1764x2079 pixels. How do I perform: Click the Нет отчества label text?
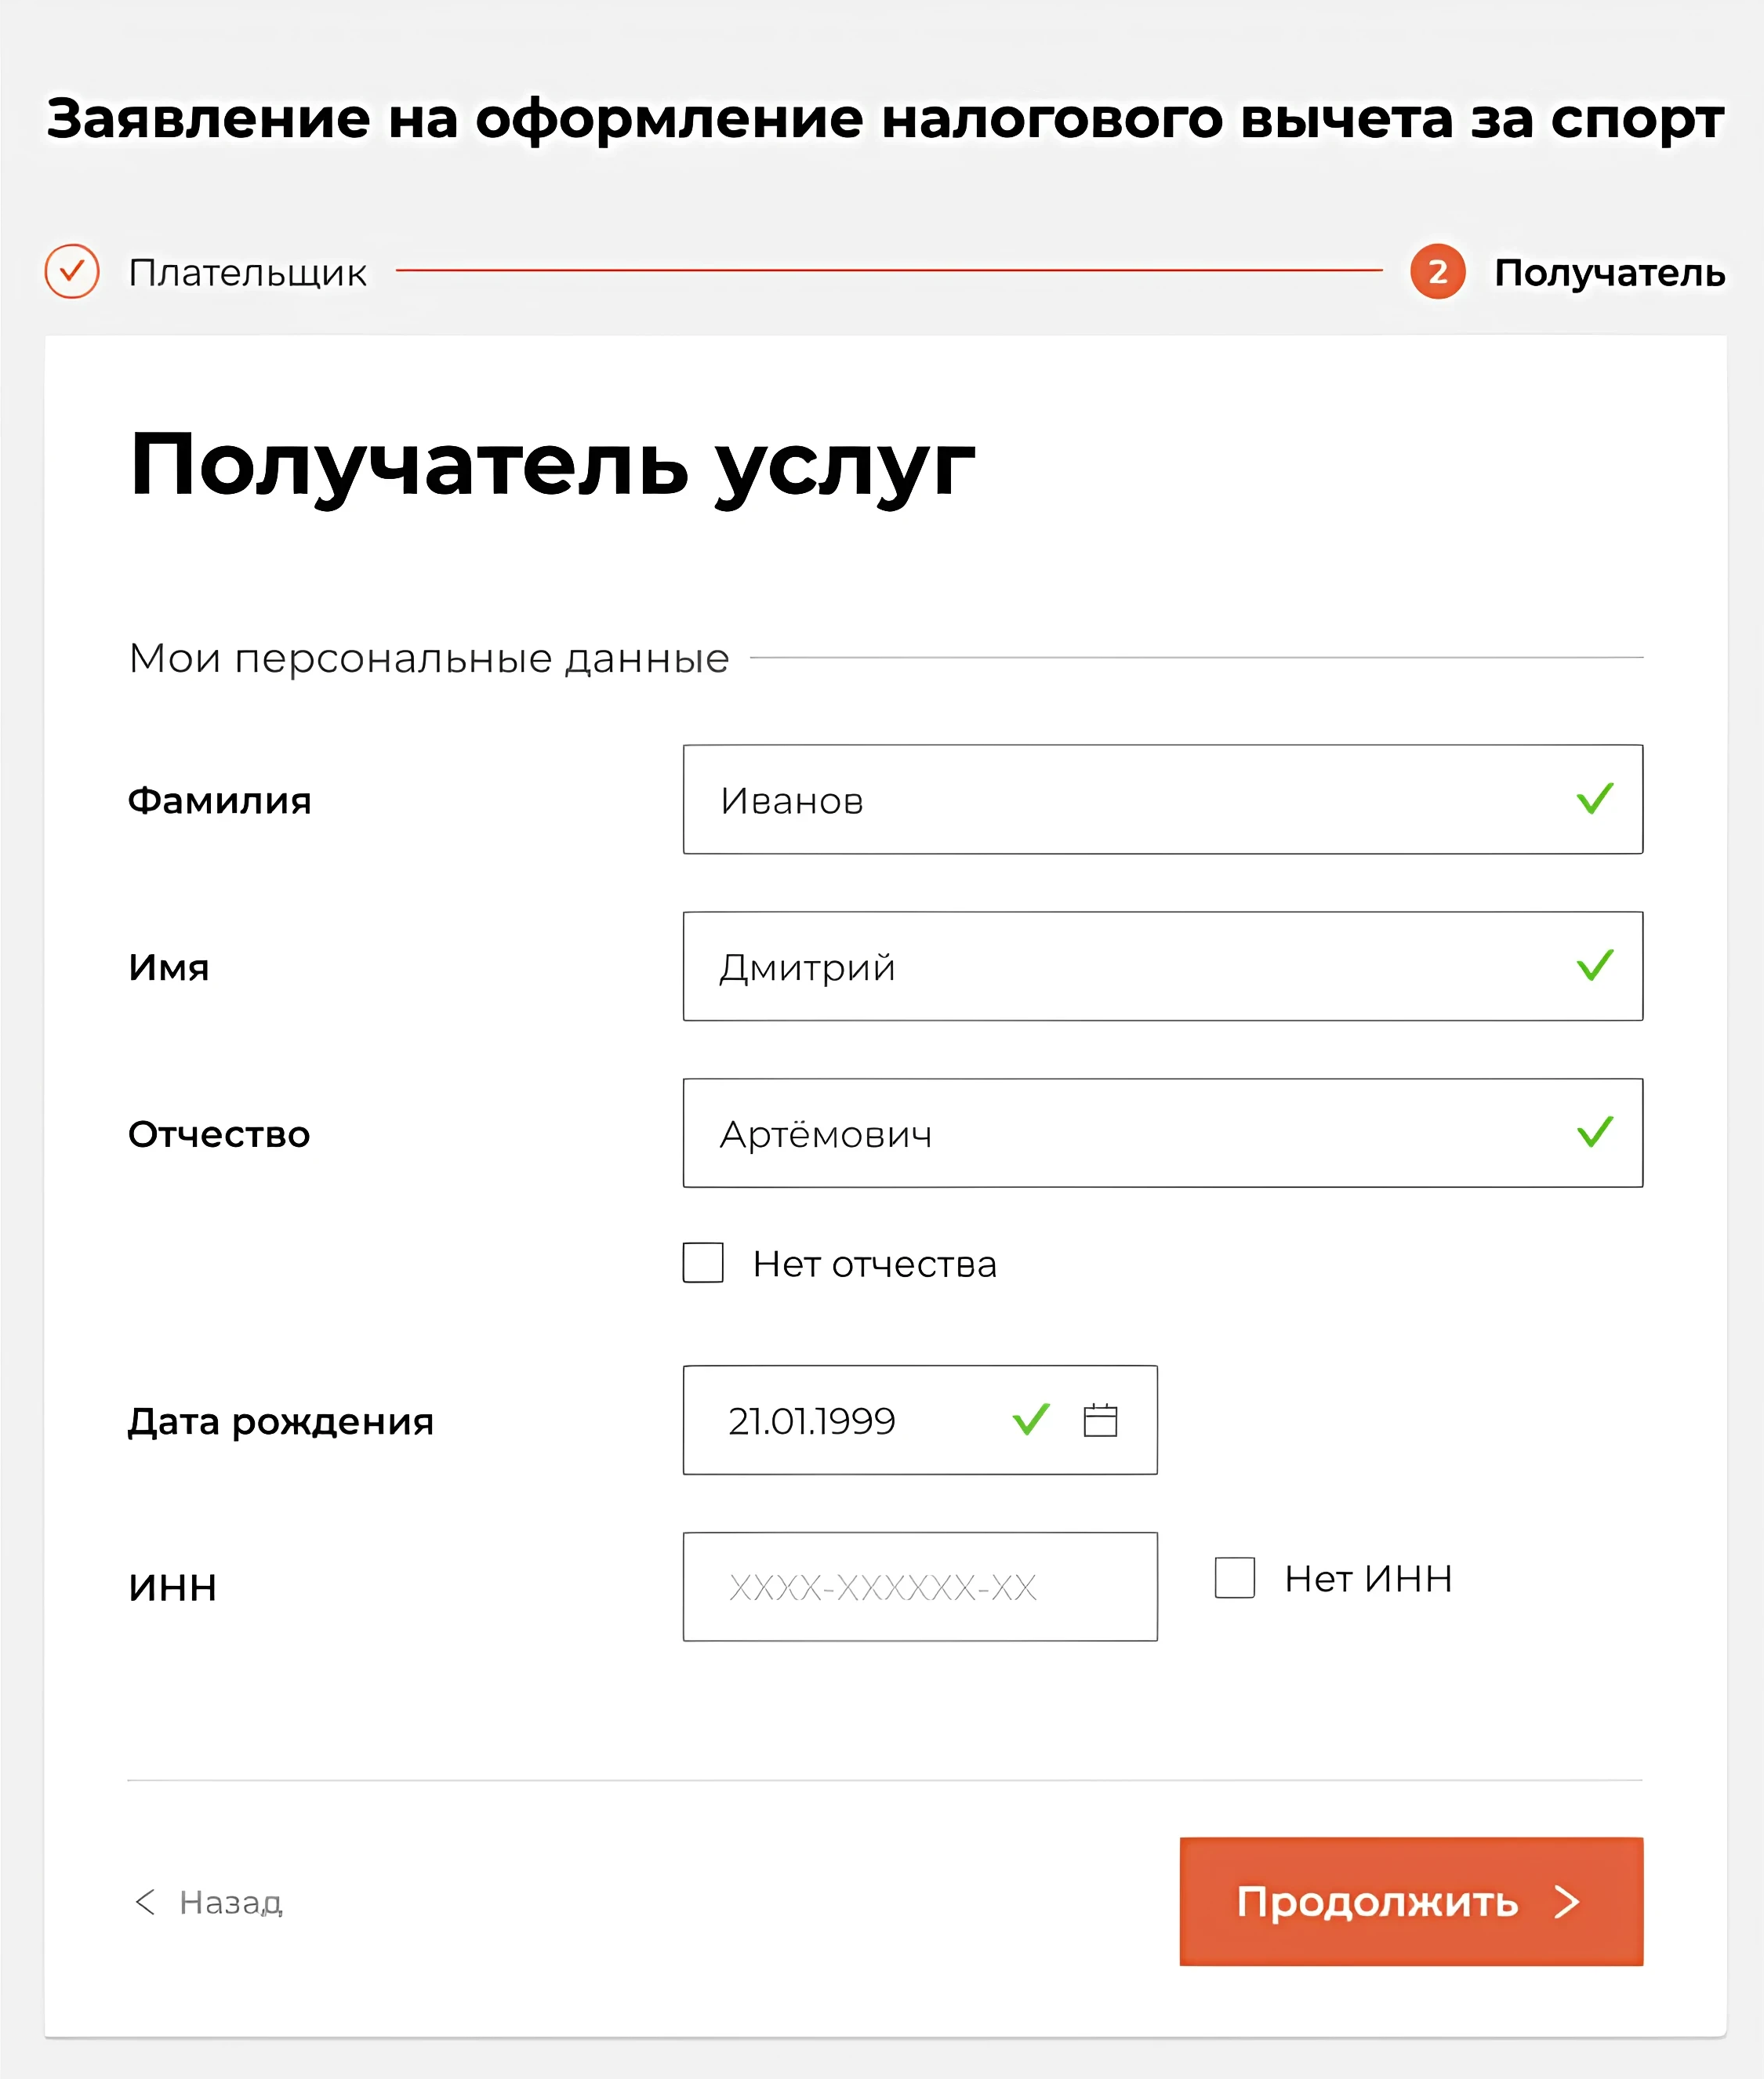[875, 1264]
